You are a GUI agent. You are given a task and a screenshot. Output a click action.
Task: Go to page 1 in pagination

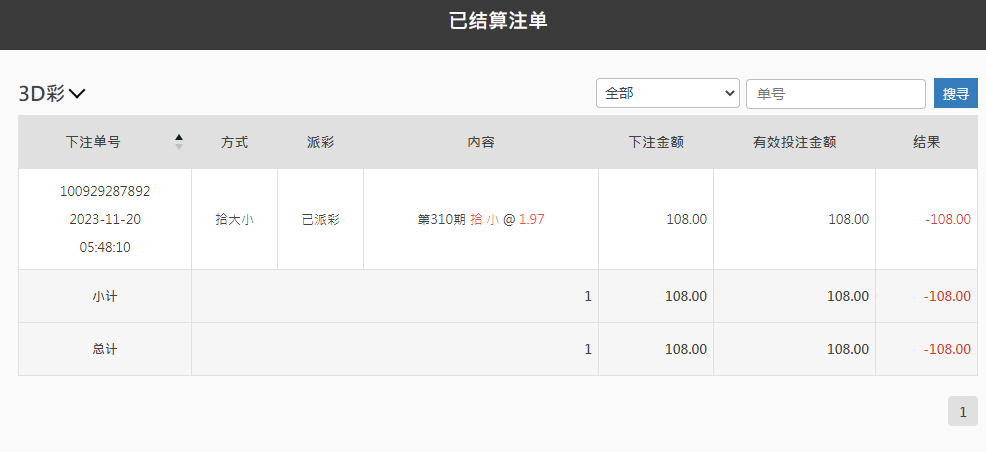coord(962,411)
